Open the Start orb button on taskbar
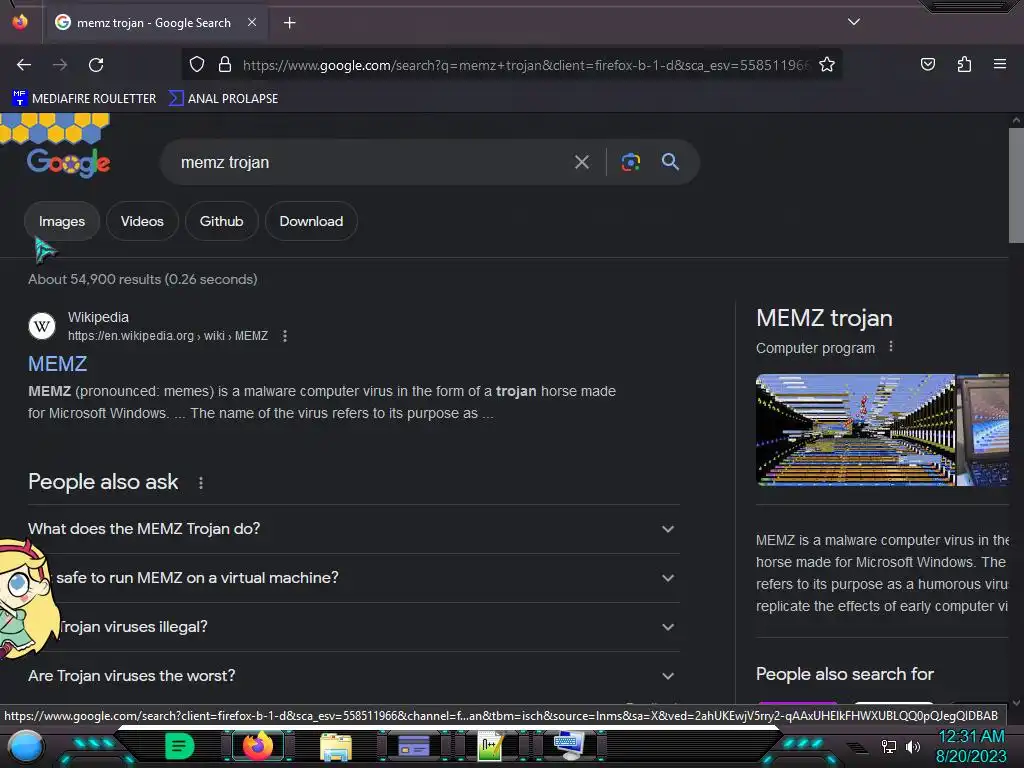The height and width of the screenshot is (768, 1024). (x=26, y=746)
